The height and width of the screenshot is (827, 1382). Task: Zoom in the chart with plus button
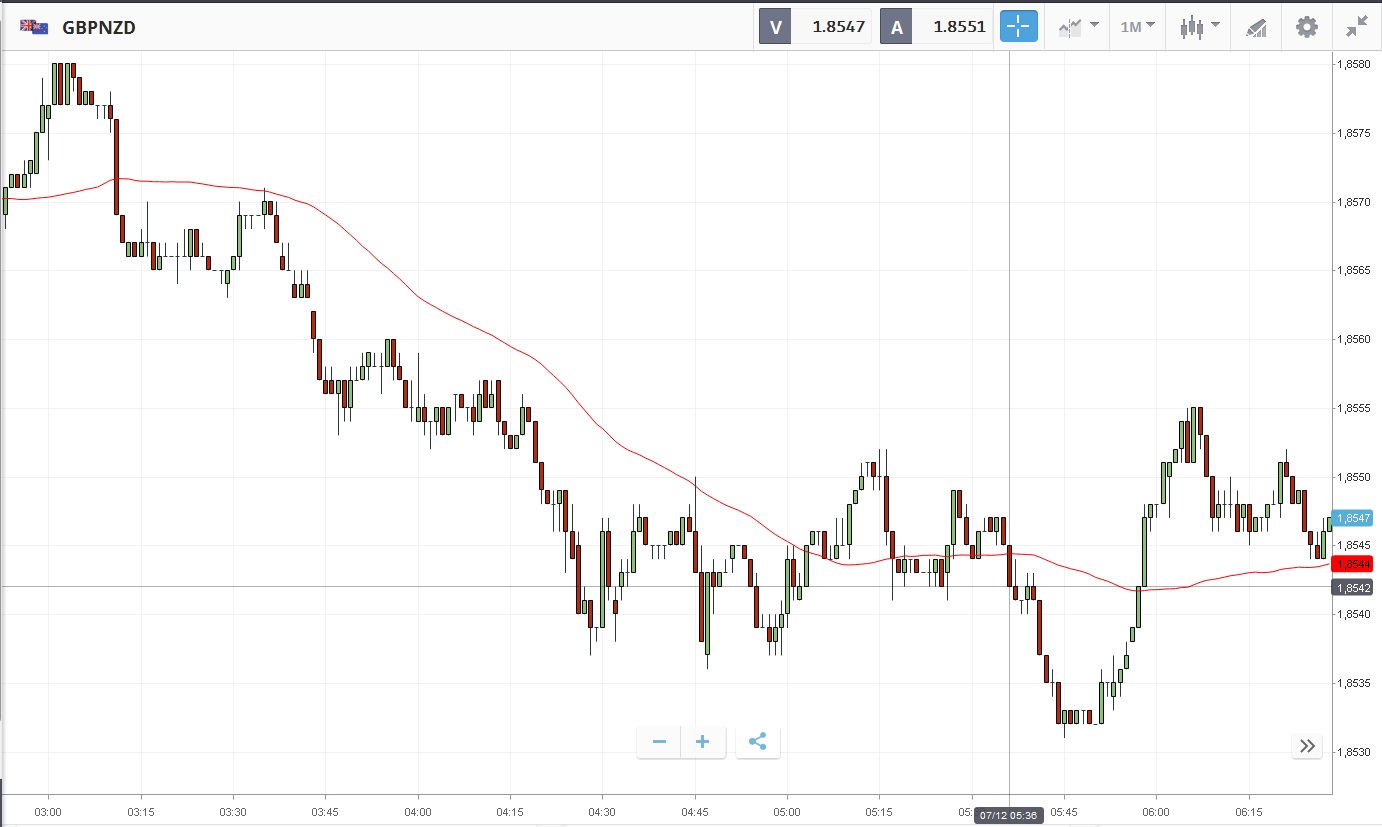[703, 742]
